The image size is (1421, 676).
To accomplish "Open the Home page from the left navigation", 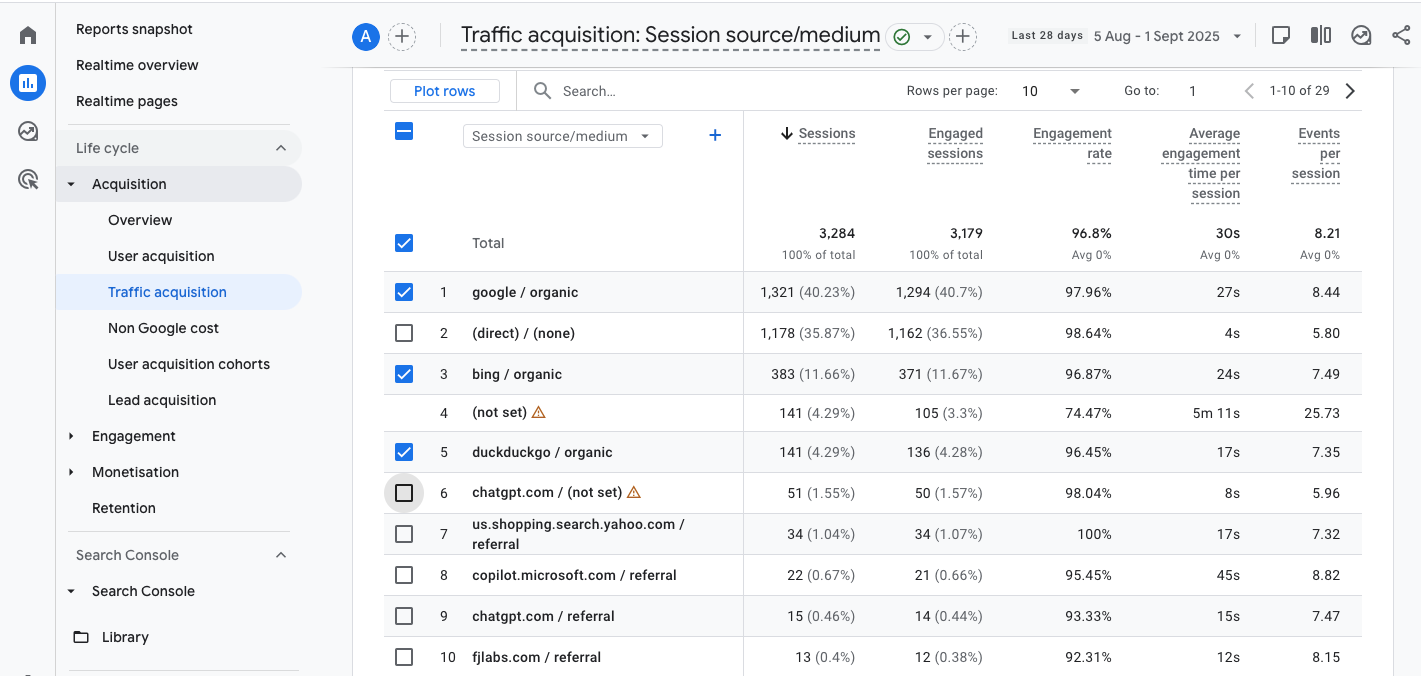I will (x=27, y=34).
